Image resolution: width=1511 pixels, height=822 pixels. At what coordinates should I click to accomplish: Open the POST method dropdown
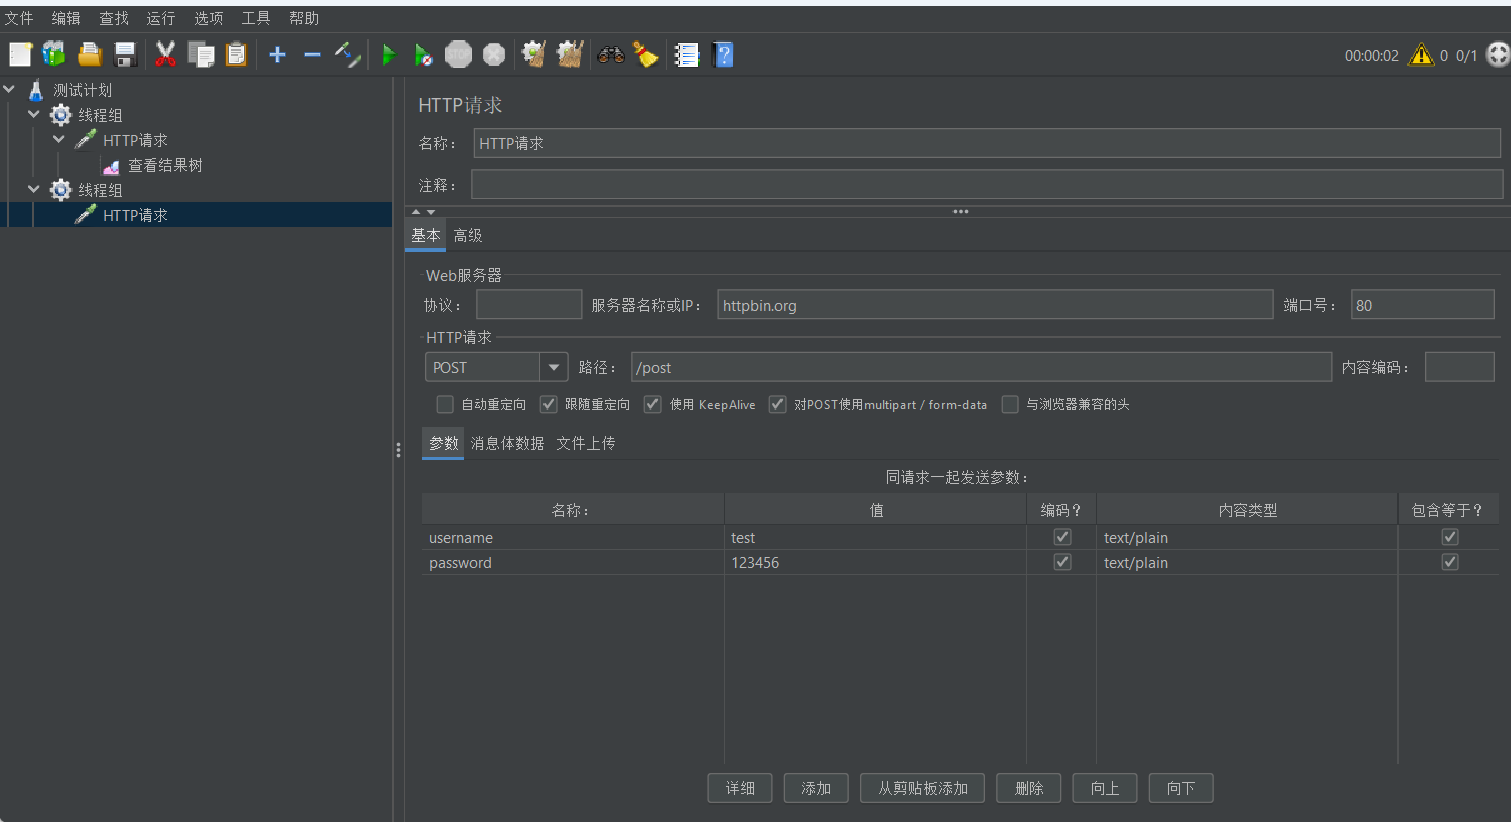coord(553,367)
